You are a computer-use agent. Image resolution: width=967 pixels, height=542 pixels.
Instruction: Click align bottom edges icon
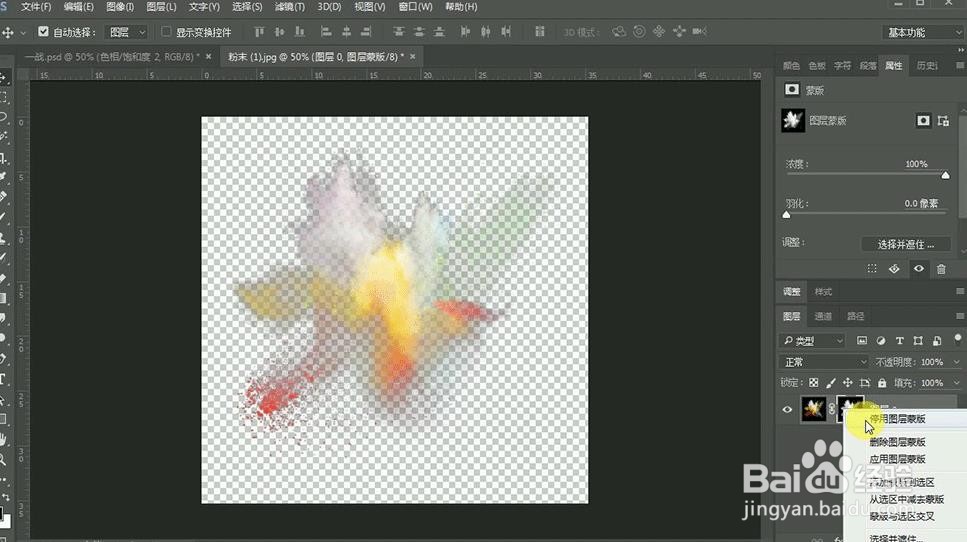[300, 31]
